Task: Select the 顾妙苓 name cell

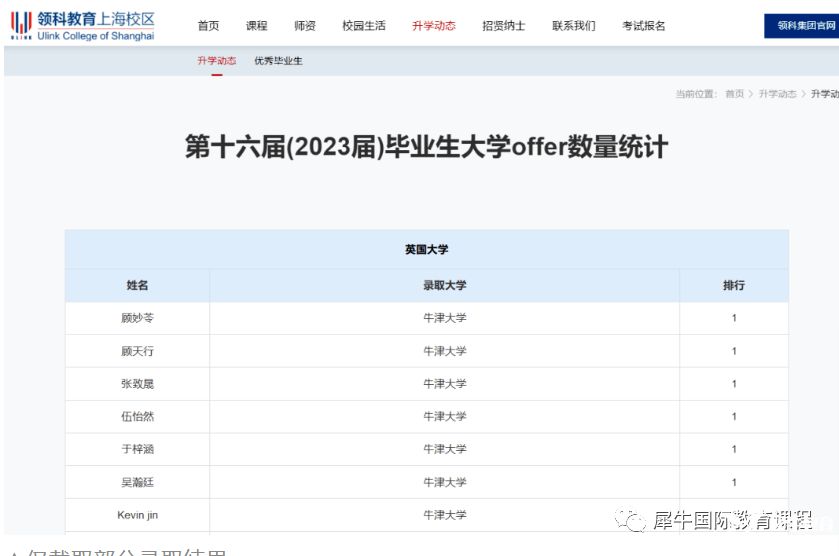Action: click(137, 318)
